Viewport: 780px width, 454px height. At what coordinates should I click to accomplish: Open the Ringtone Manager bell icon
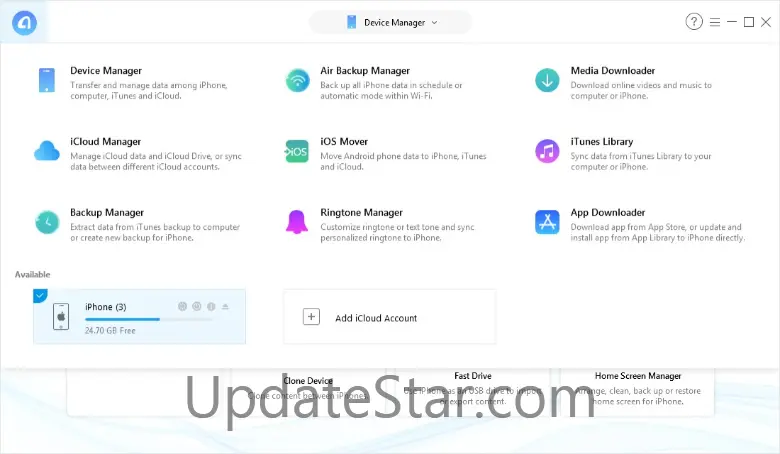297,222
